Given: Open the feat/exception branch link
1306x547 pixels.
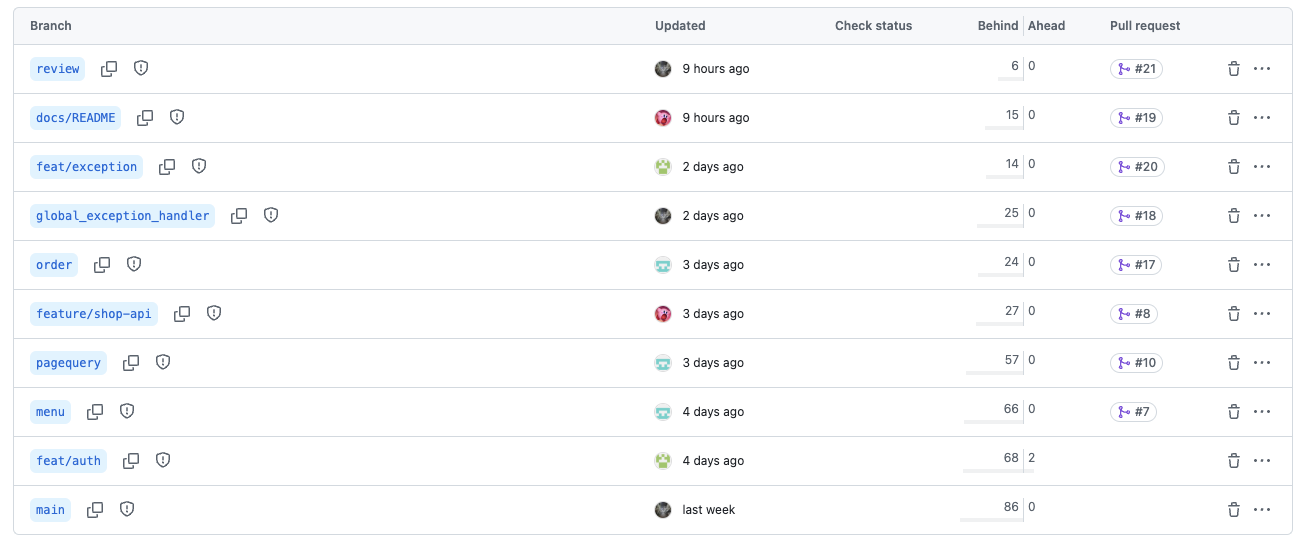Looking at the screenshot, I should (87, 167).
